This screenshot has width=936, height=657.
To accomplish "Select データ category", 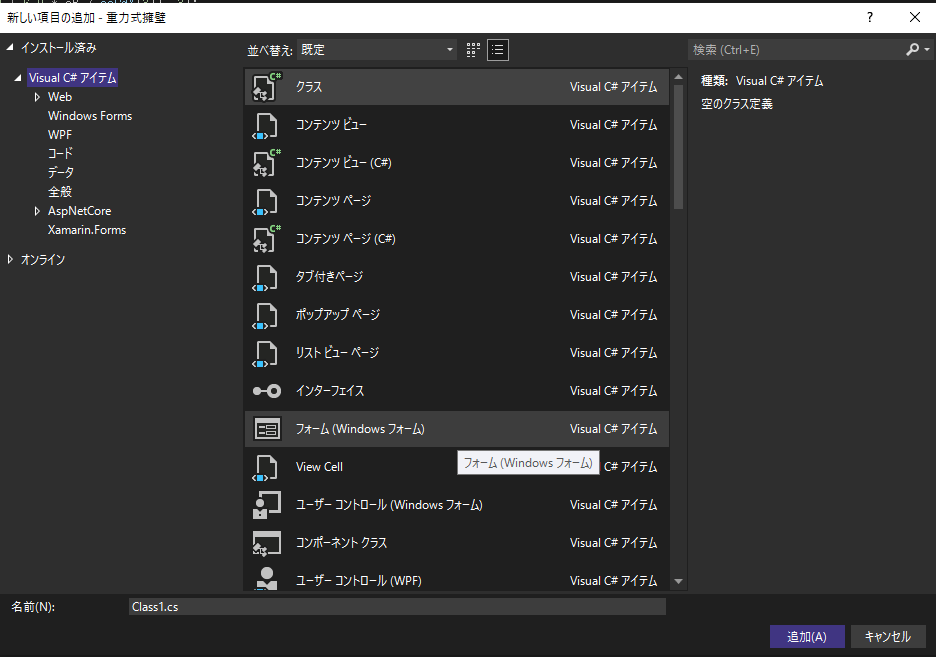I will [x=61, y=172].
